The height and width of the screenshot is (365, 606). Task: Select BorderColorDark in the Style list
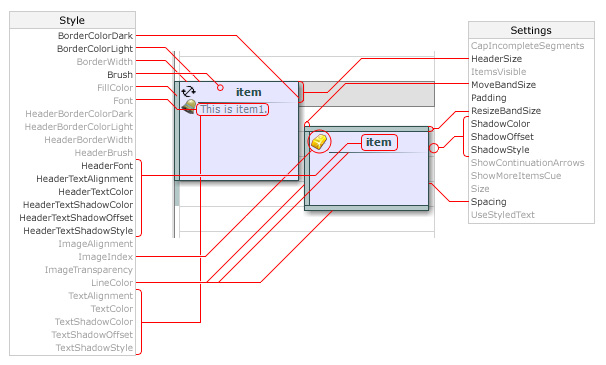(x=95, y=36)
